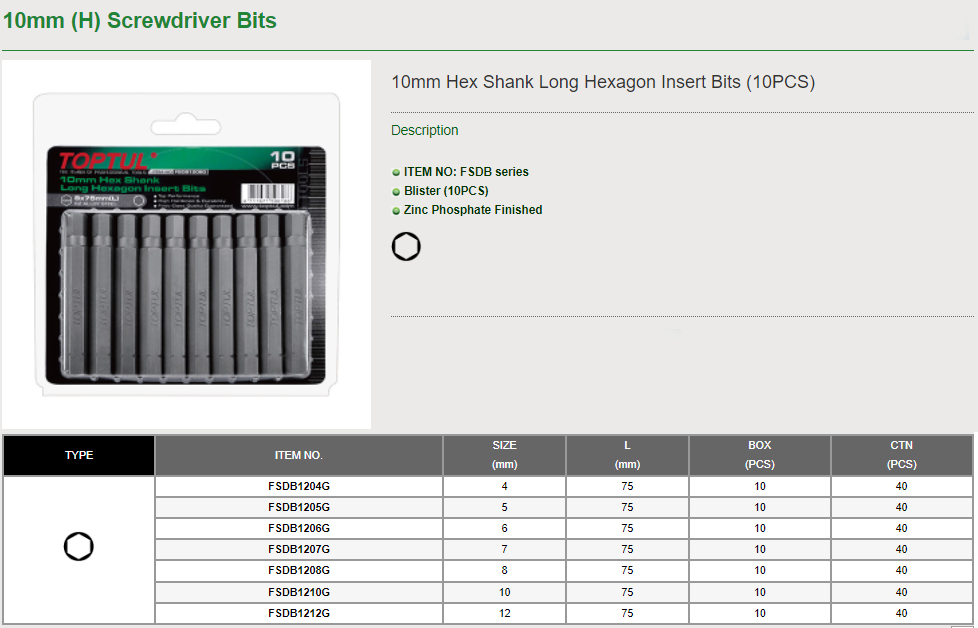Click the 10mm (H) Screwdriver Bits heading
The image size is (978, 628).
point(140,20)
